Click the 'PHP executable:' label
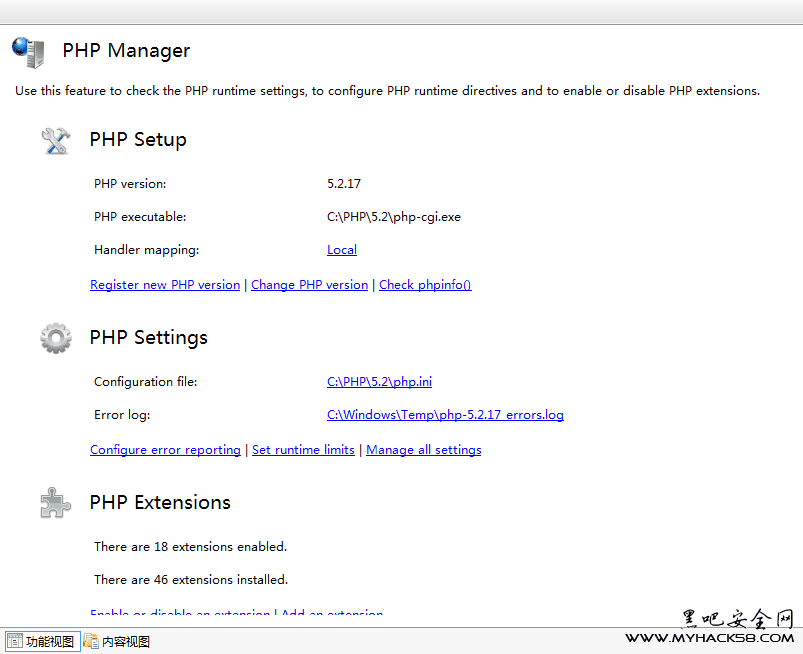 click(x=140, y=217)
